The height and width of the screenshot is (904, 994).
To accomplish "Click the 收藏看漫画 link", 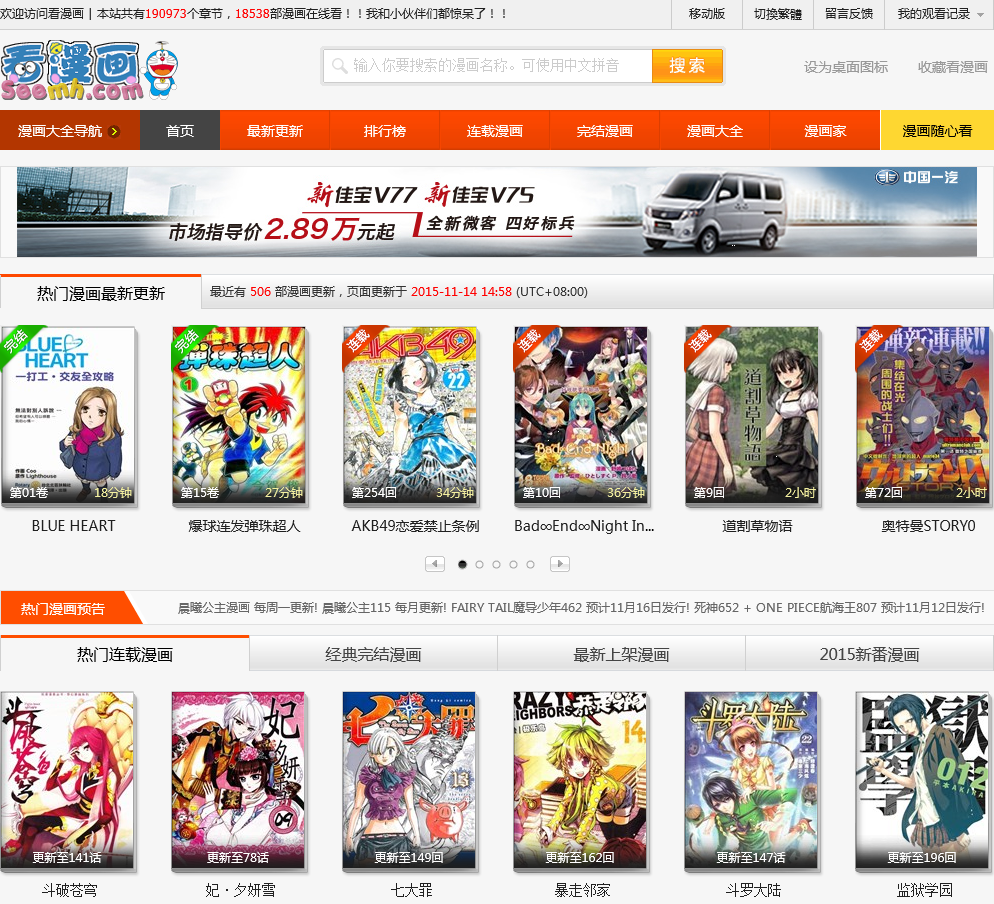I will pyautogui.click(x=952, y=67).
